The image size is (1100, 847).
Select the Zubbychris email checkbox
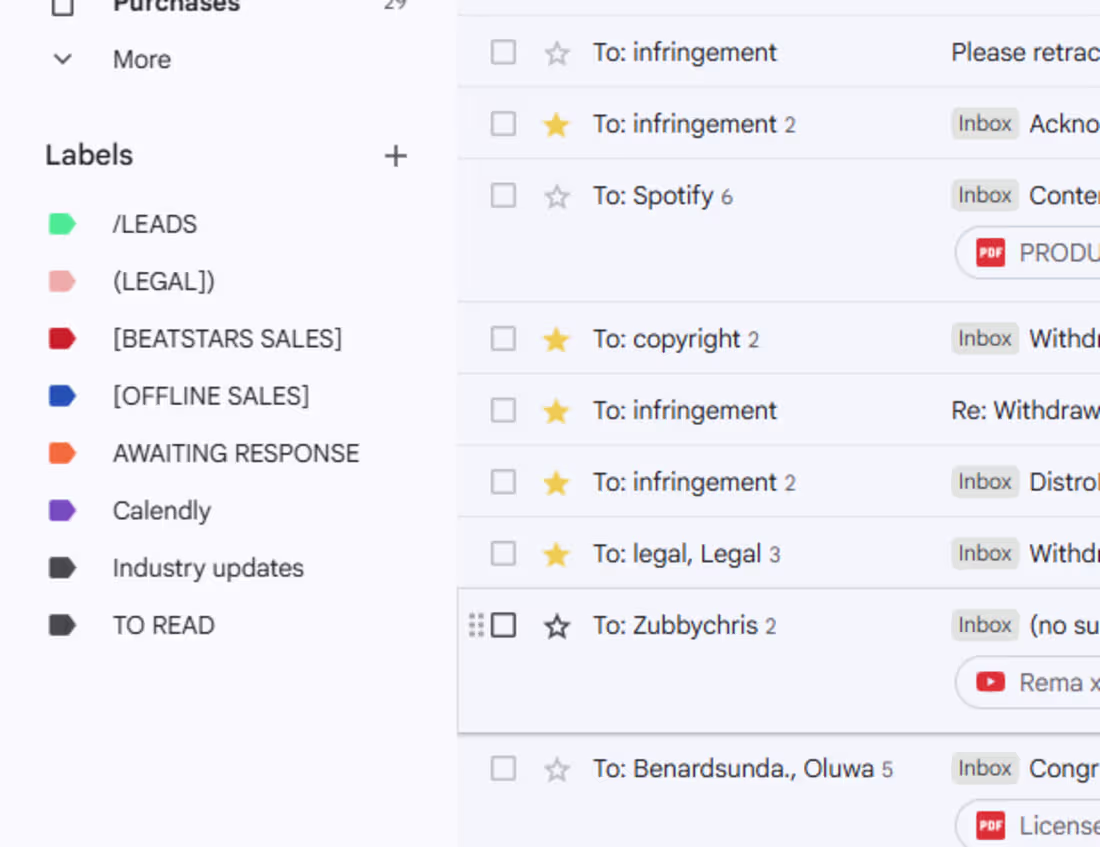[503, 625]
